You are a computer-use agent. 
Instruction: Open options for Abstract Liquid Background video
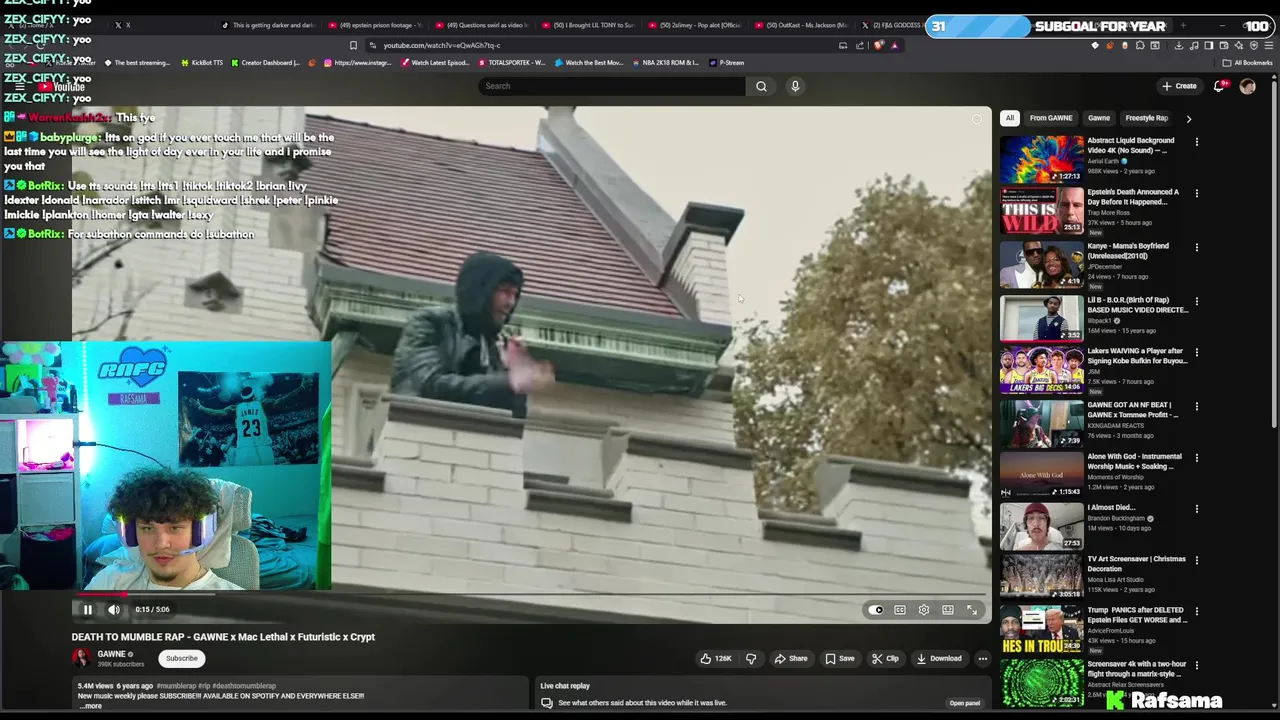click(1196, 142)
